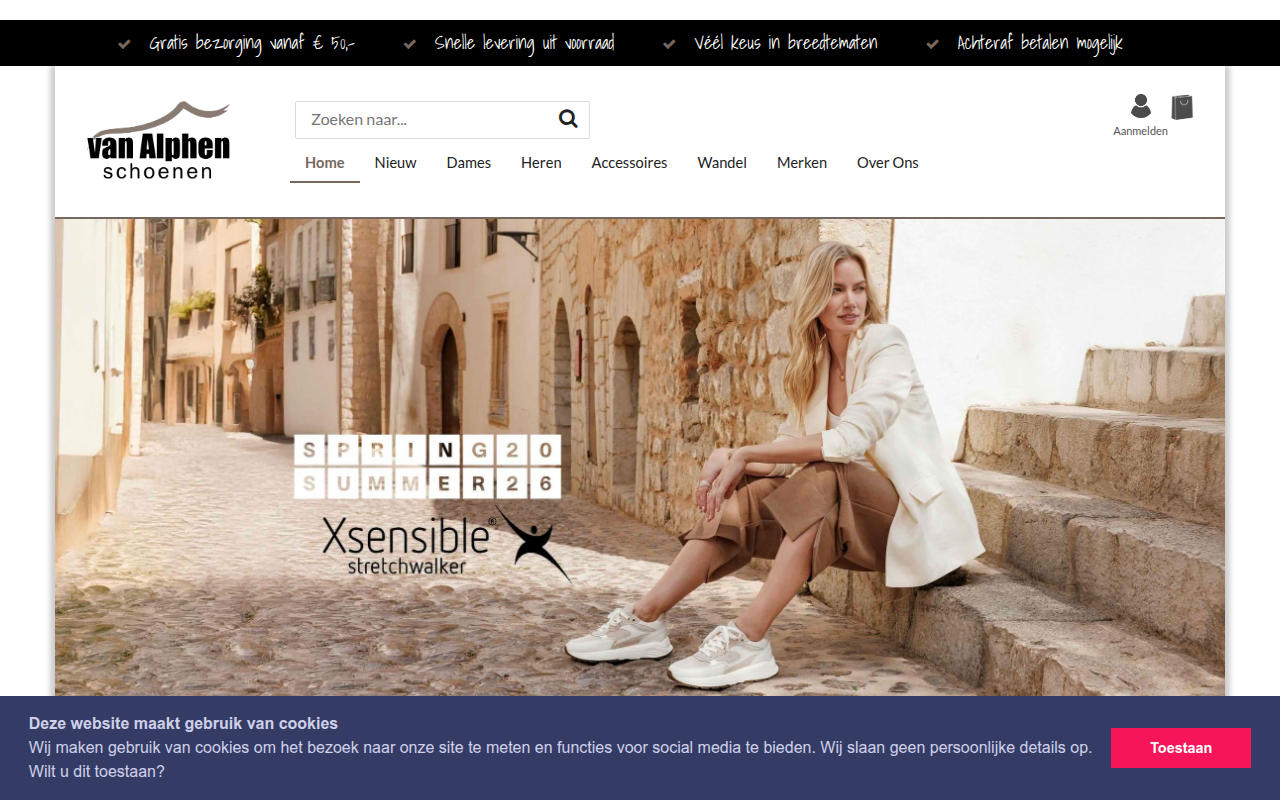
Task: Click checkmark icon beside 'Gratis bezorging'
Action: coord(124,44)
